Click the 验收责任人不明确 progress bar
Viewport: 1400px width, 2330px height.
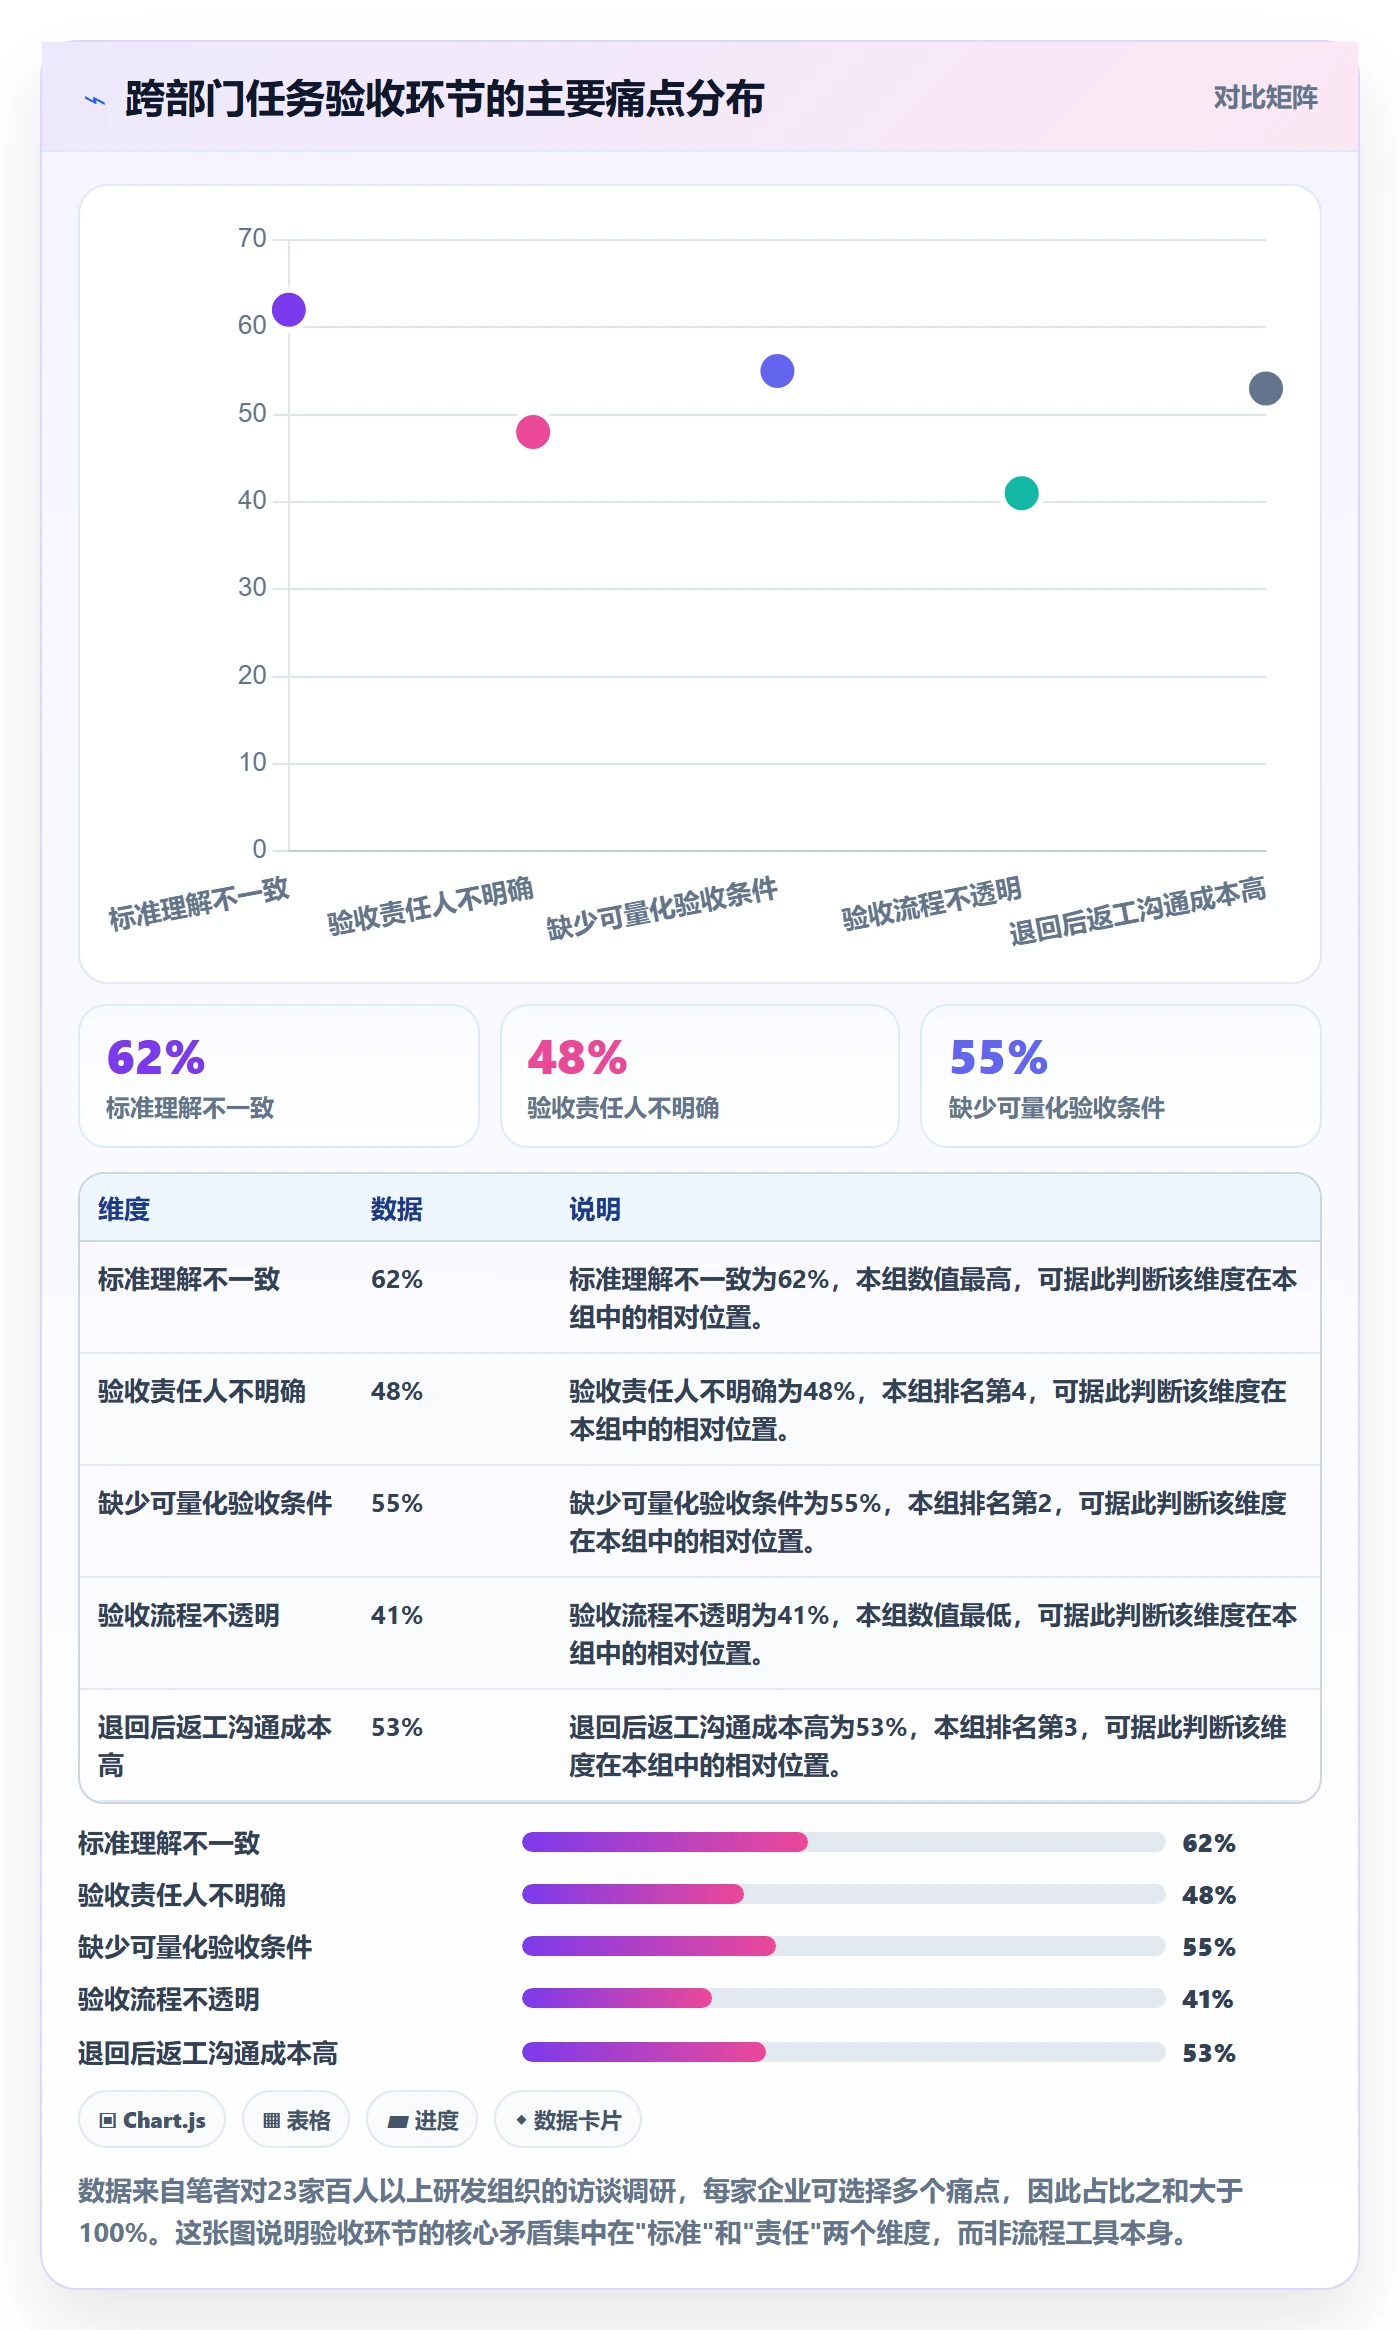click(x=844, y=1894)
